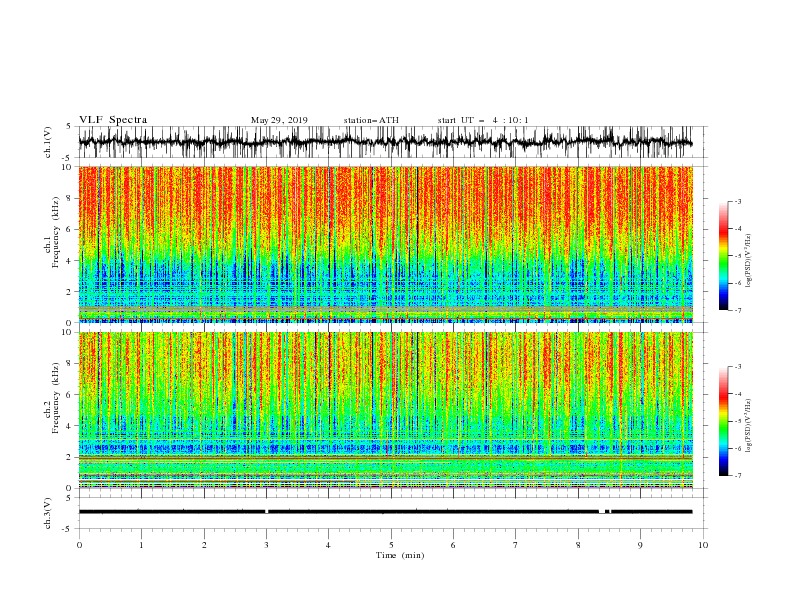Click the "-3" tick on ch.2 color bar

(x=738, y=367)
